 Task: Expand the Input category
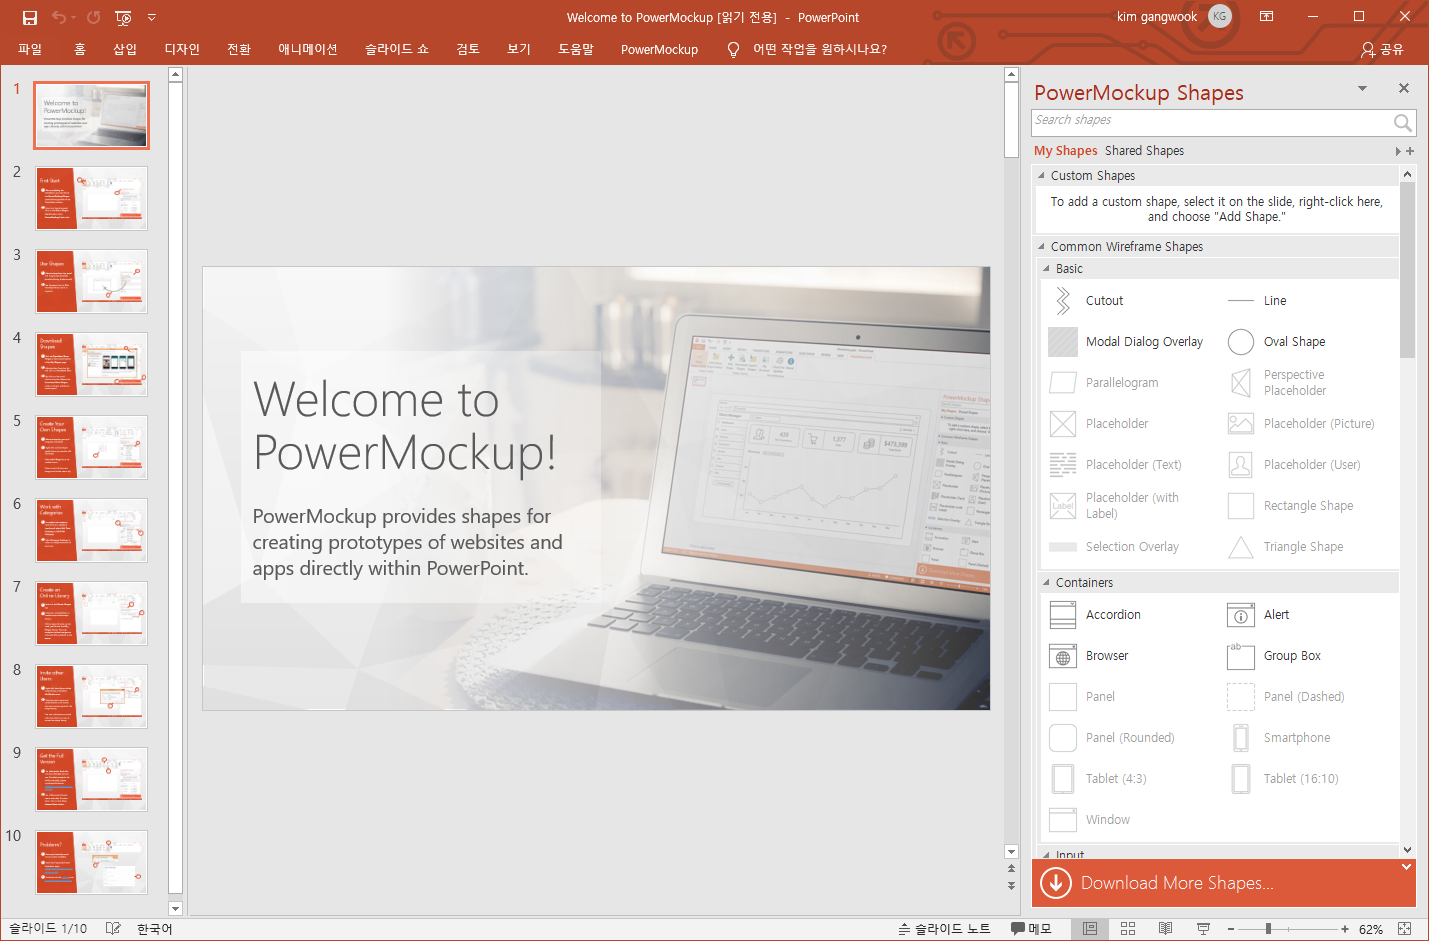click(1046, 854)
